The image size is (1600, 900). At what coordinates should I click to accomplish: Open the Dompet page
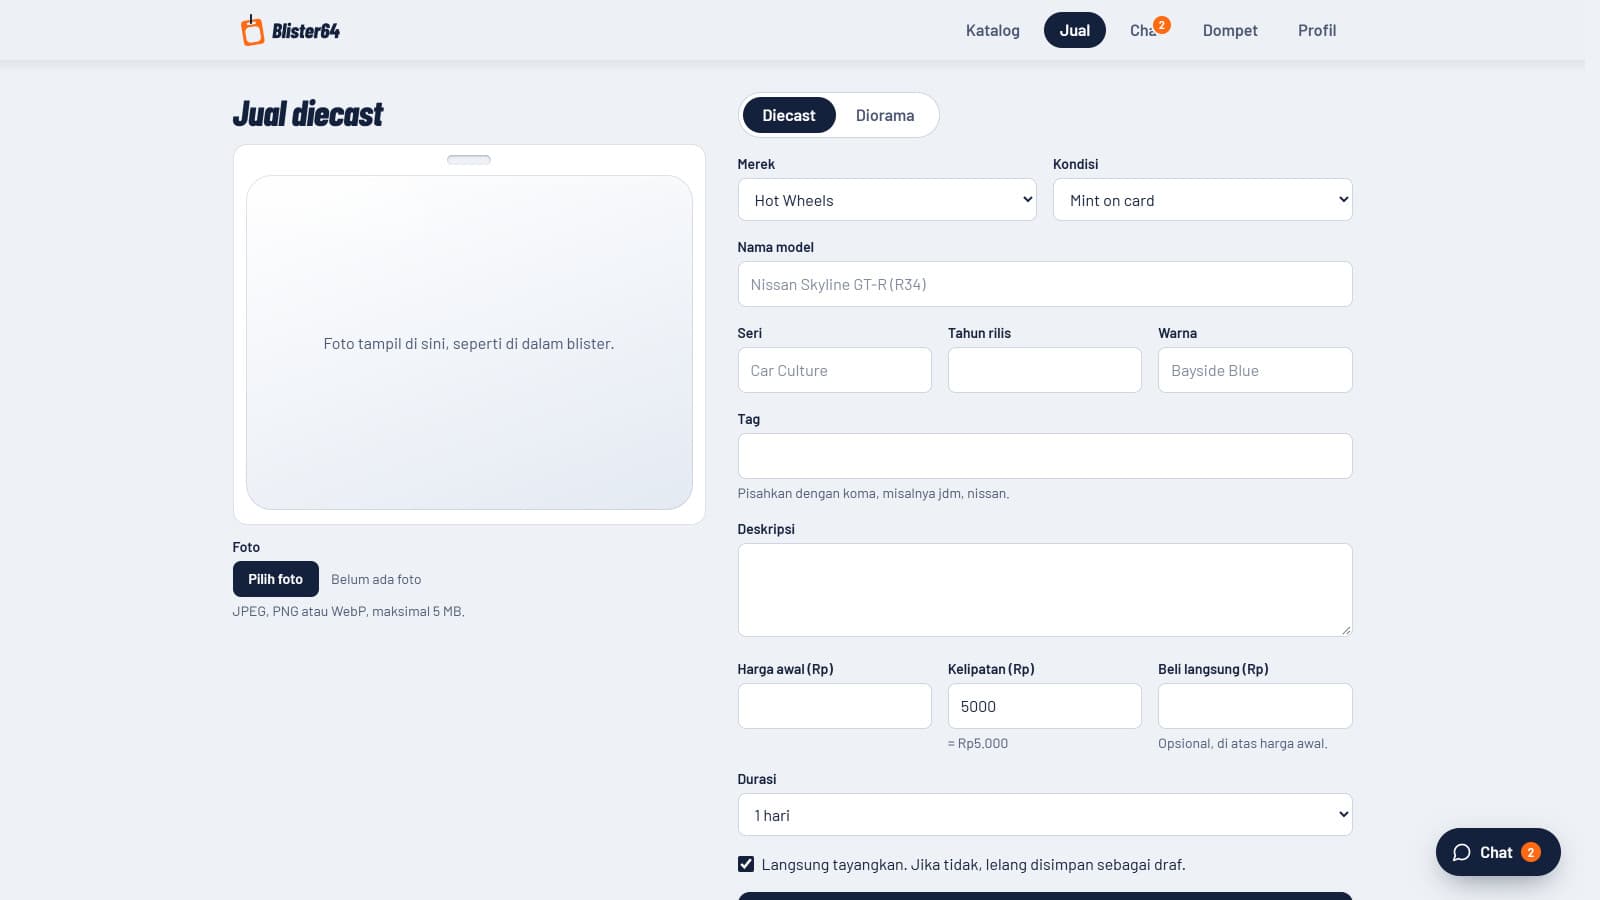tap(1230, 30)
